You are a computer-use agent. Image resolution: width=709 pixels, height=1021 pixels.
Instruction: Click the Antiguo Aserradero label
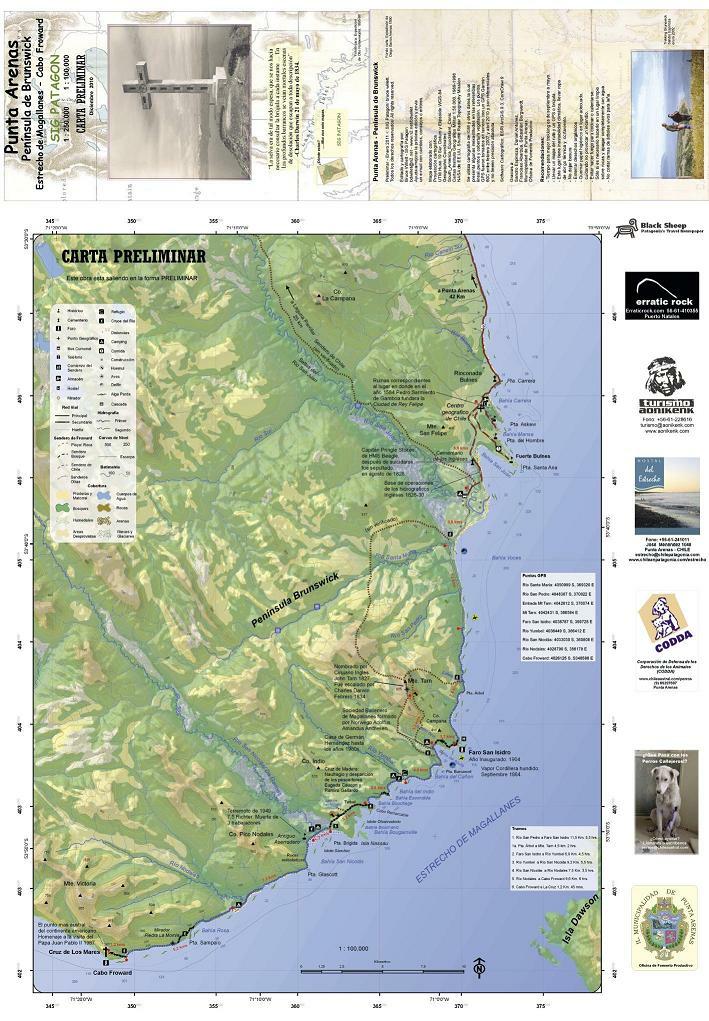point(286,839)
